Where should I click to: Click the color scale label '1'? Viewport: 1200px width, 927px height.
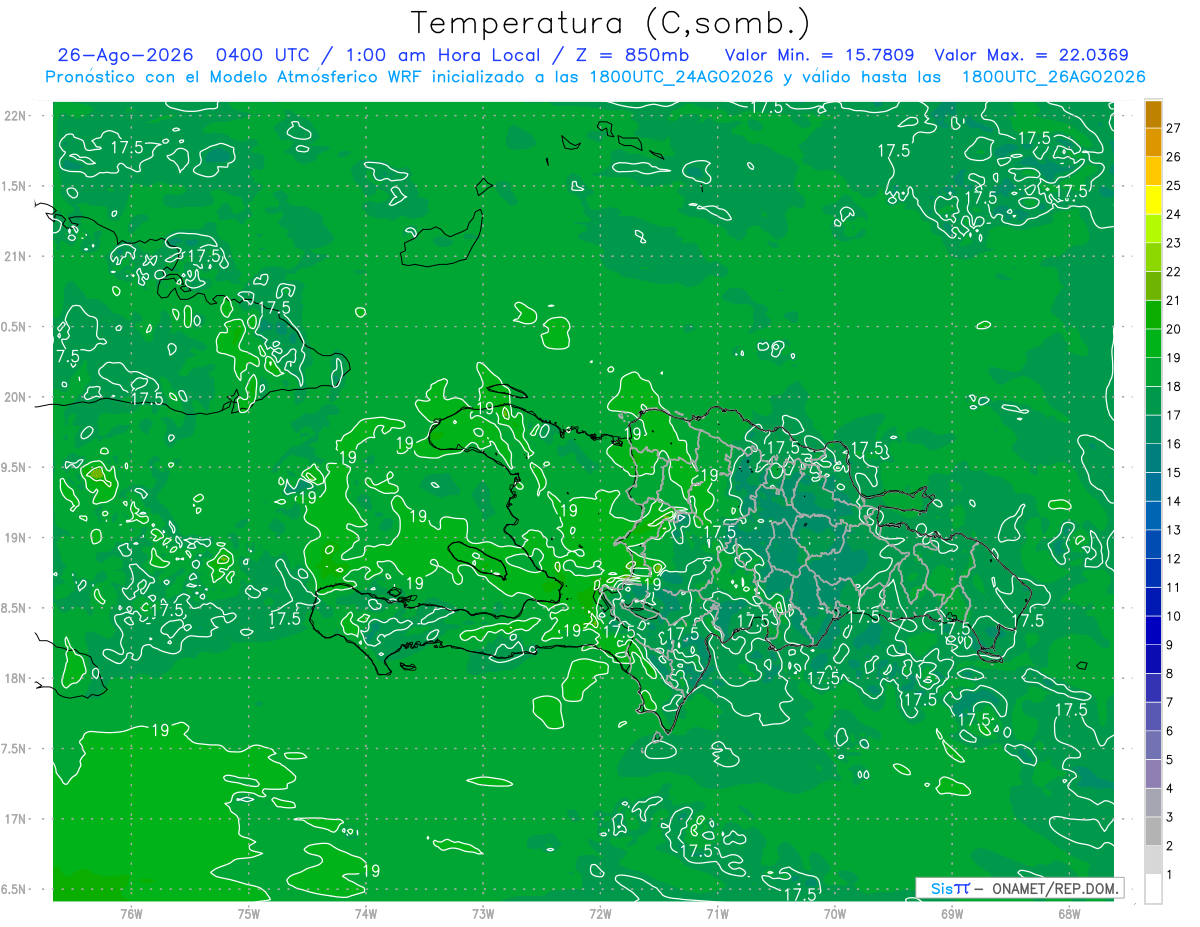click(1170, 875)
